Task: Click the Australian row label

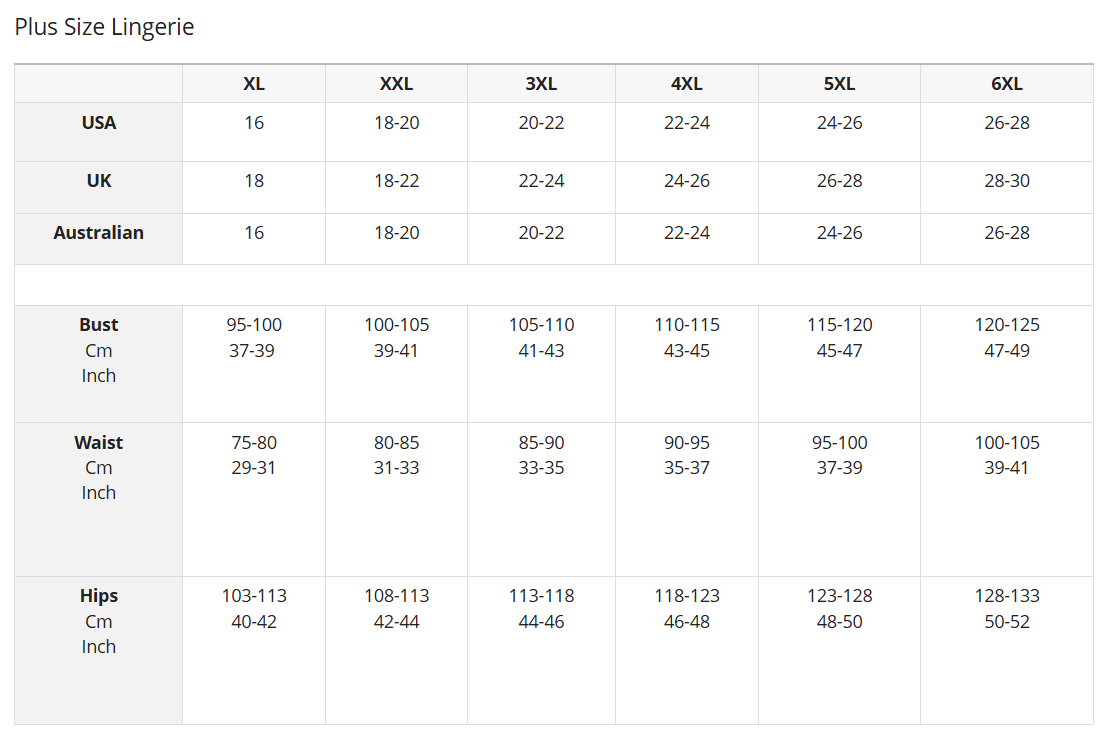Action: (99, 233)
